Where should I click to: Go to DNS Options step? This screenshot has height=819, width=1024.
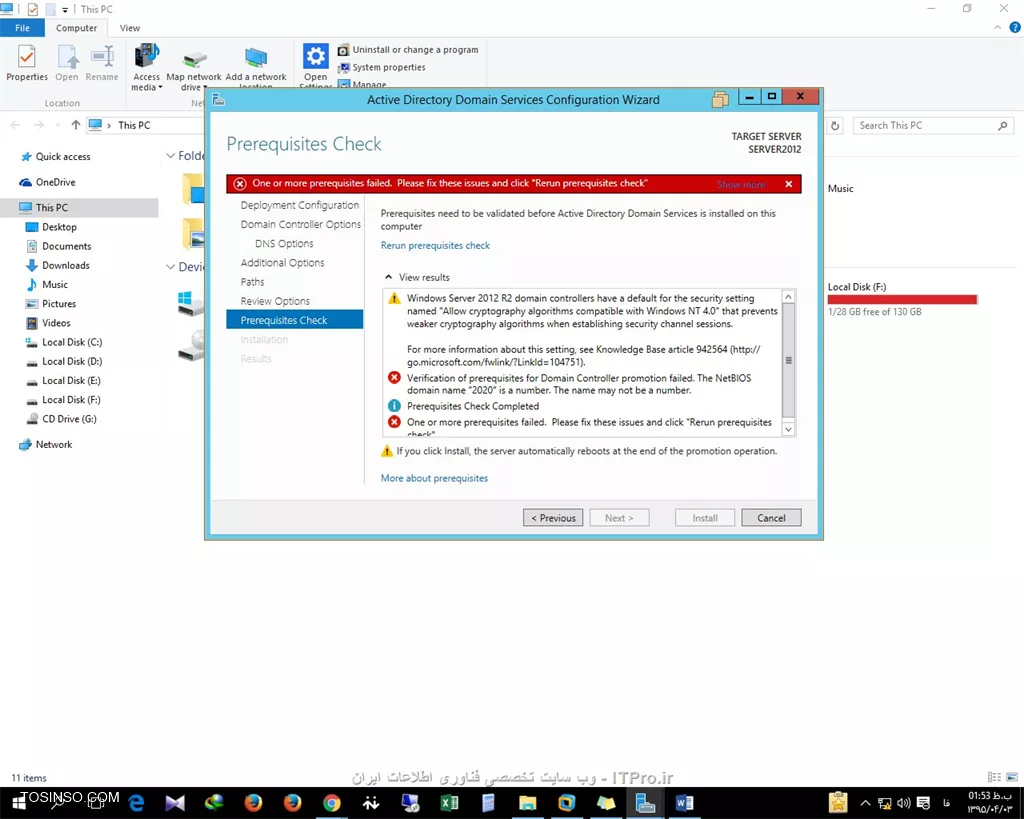(x=284, y=244)
